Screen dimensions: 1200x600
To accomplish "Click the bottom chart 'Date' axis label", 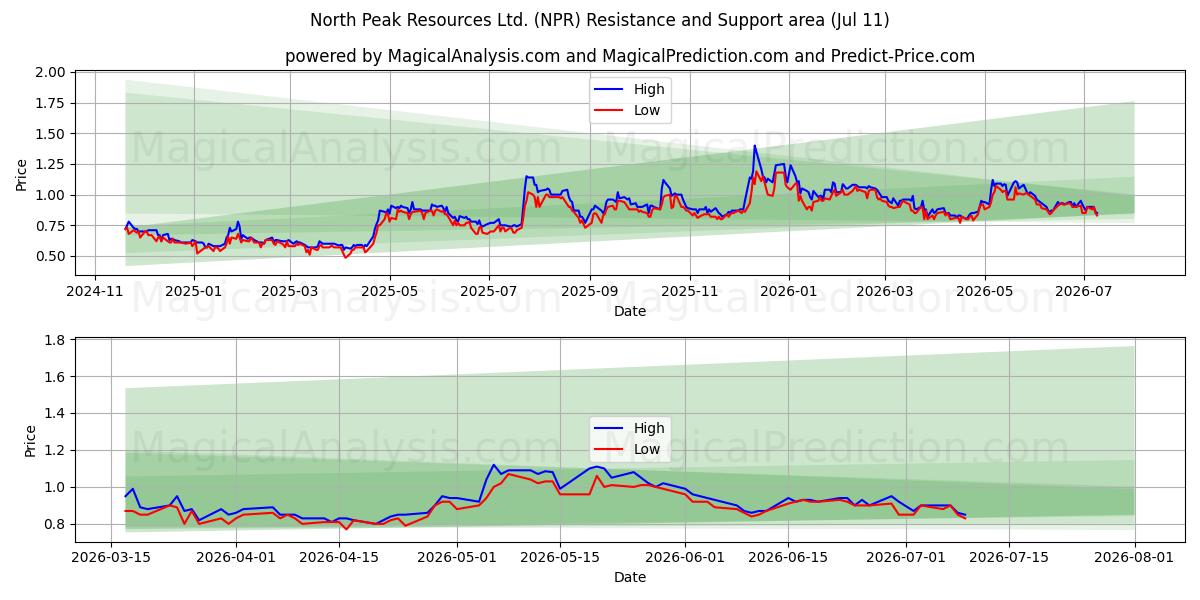I will click(x=630, y=577).
